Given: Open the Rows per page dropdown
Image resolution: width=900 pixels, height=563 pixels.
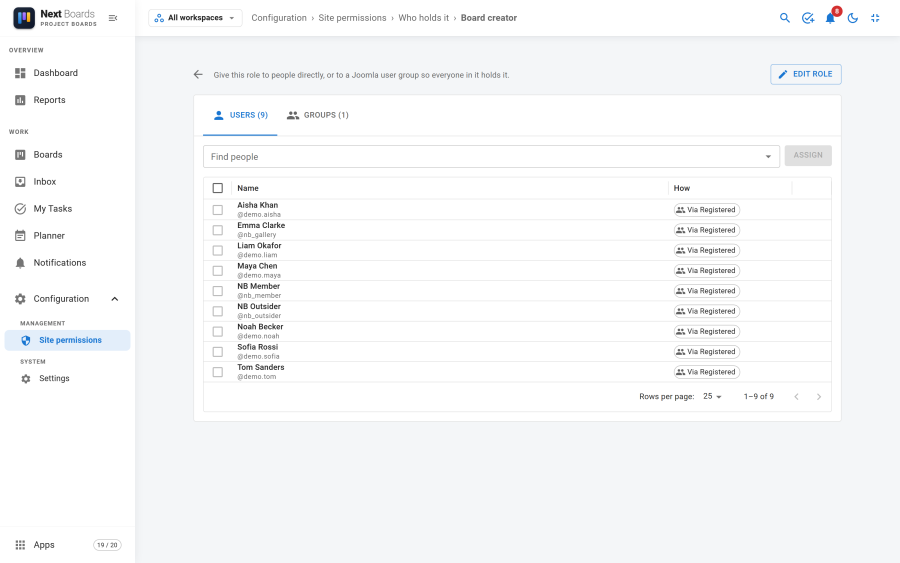Looking at the screenshot, I should point(712,397).
